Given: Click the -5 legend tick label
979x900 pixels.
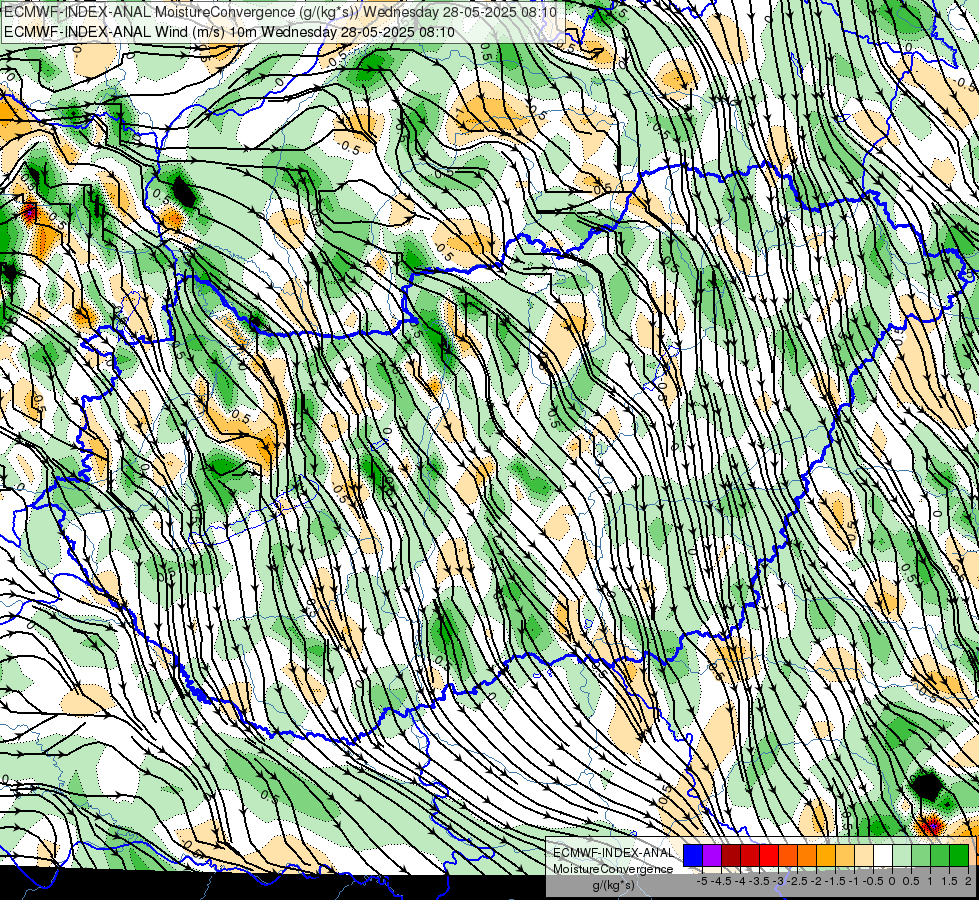Looking at the screenshot, I should click(702, 881).
